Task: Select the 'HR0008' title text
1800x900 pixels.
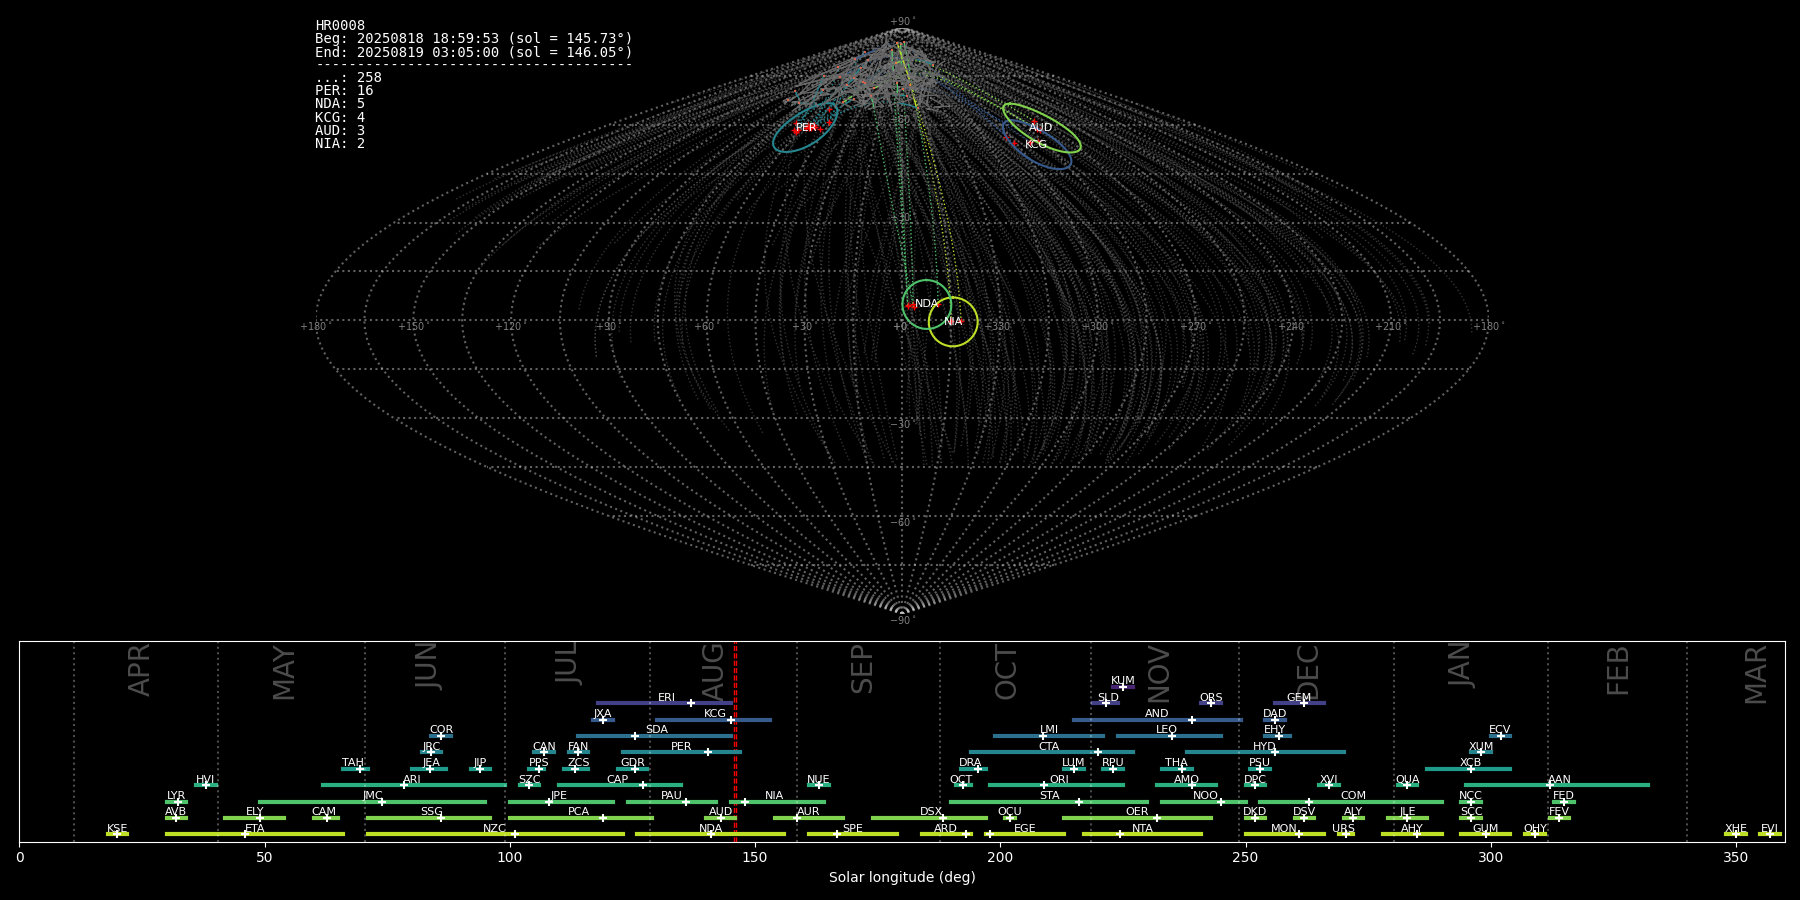Action: 340,26
